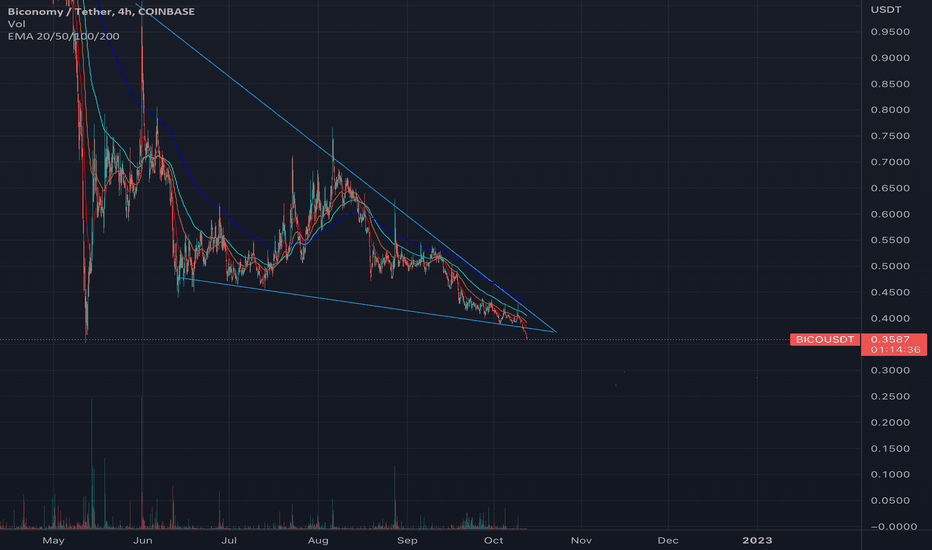Click the 0.4000 price axis label

coord(890,318)
